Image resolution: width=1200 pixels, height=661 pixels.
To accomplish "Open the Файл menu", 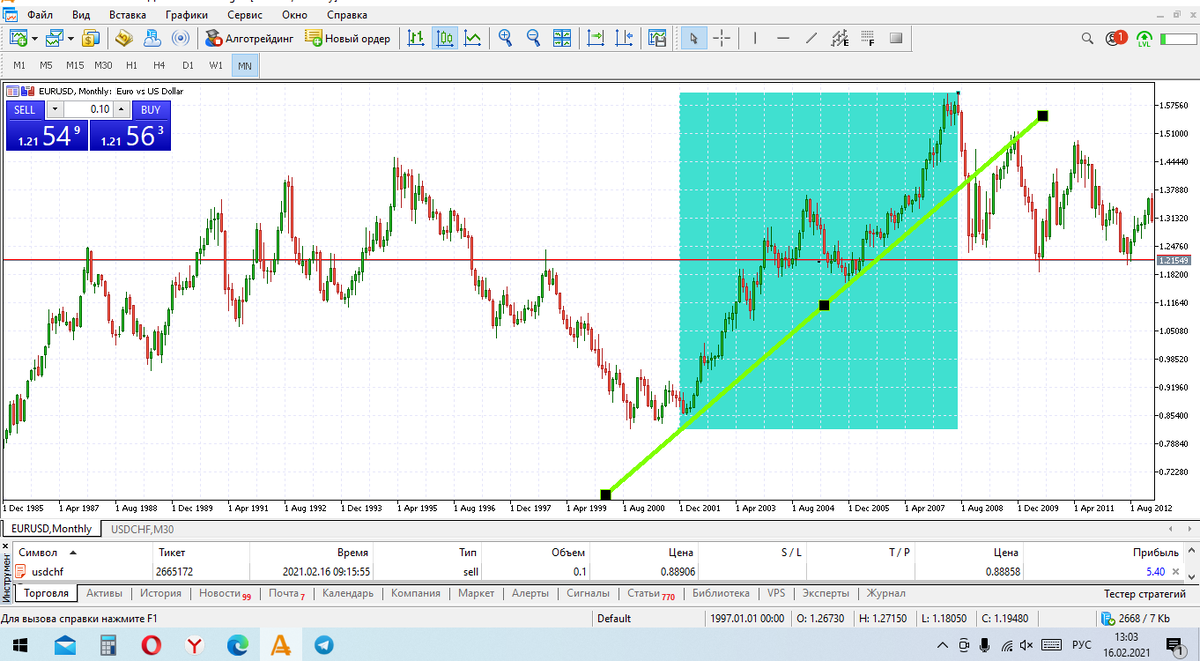I will (41, 15).
